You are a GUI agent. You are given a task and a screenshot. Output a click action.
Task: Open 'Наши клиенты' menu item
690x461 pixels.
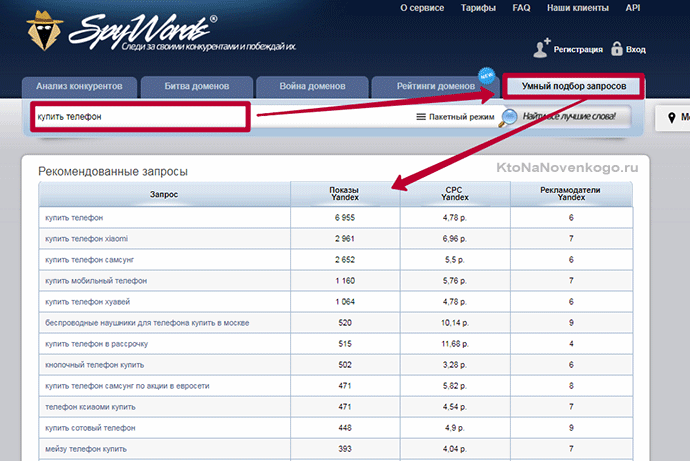(578, 8)
